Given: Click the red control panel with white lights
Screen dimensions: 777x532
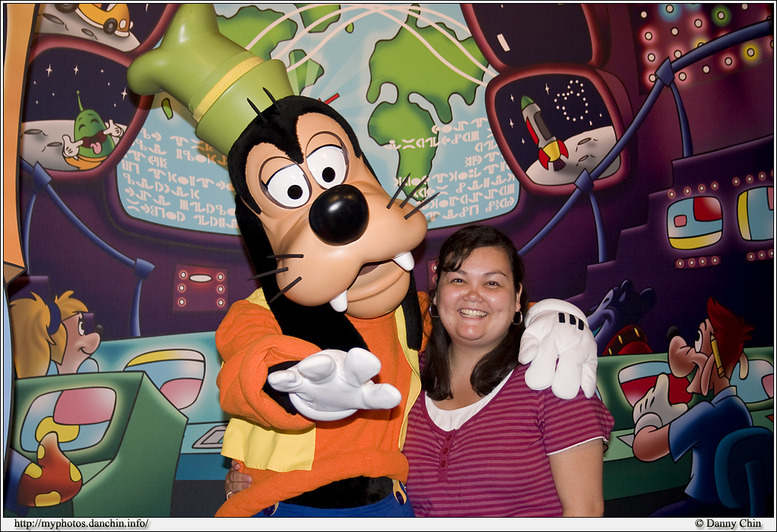Looking at the screenshot, I should (x=201, y=286).
